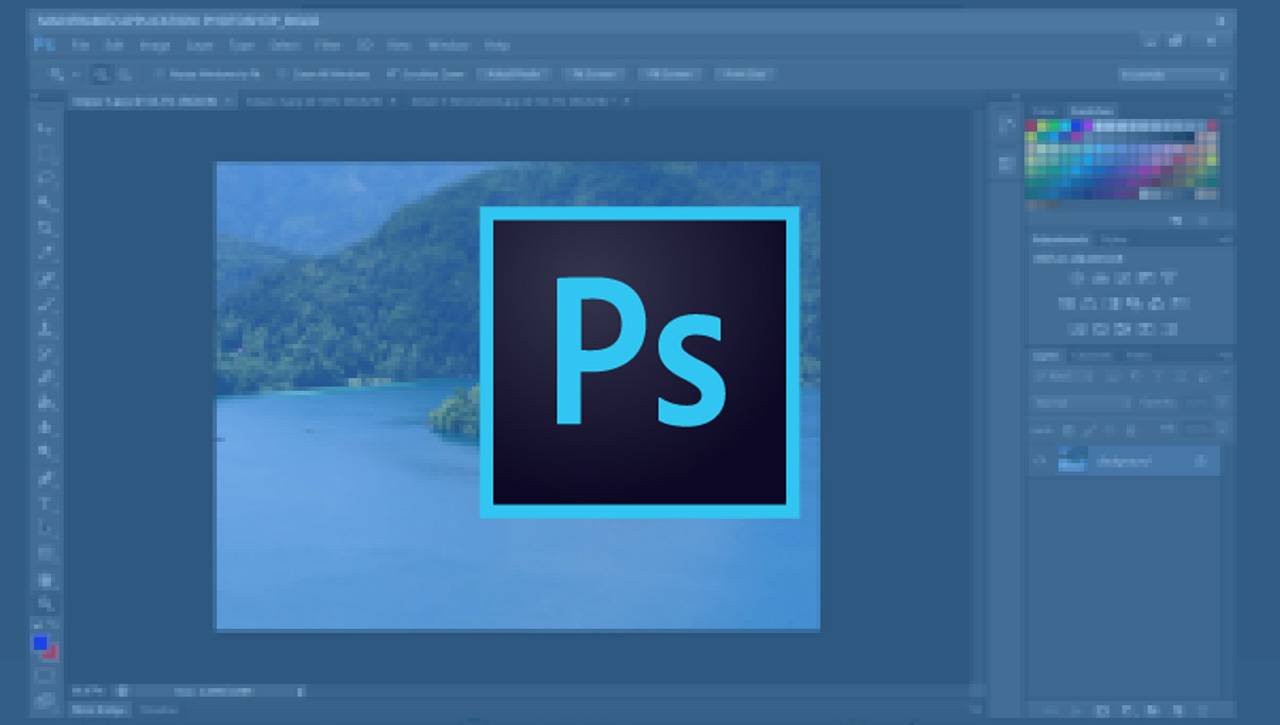Click the foreground color swatch
The image size is (1280, 725).
[40, 645]
